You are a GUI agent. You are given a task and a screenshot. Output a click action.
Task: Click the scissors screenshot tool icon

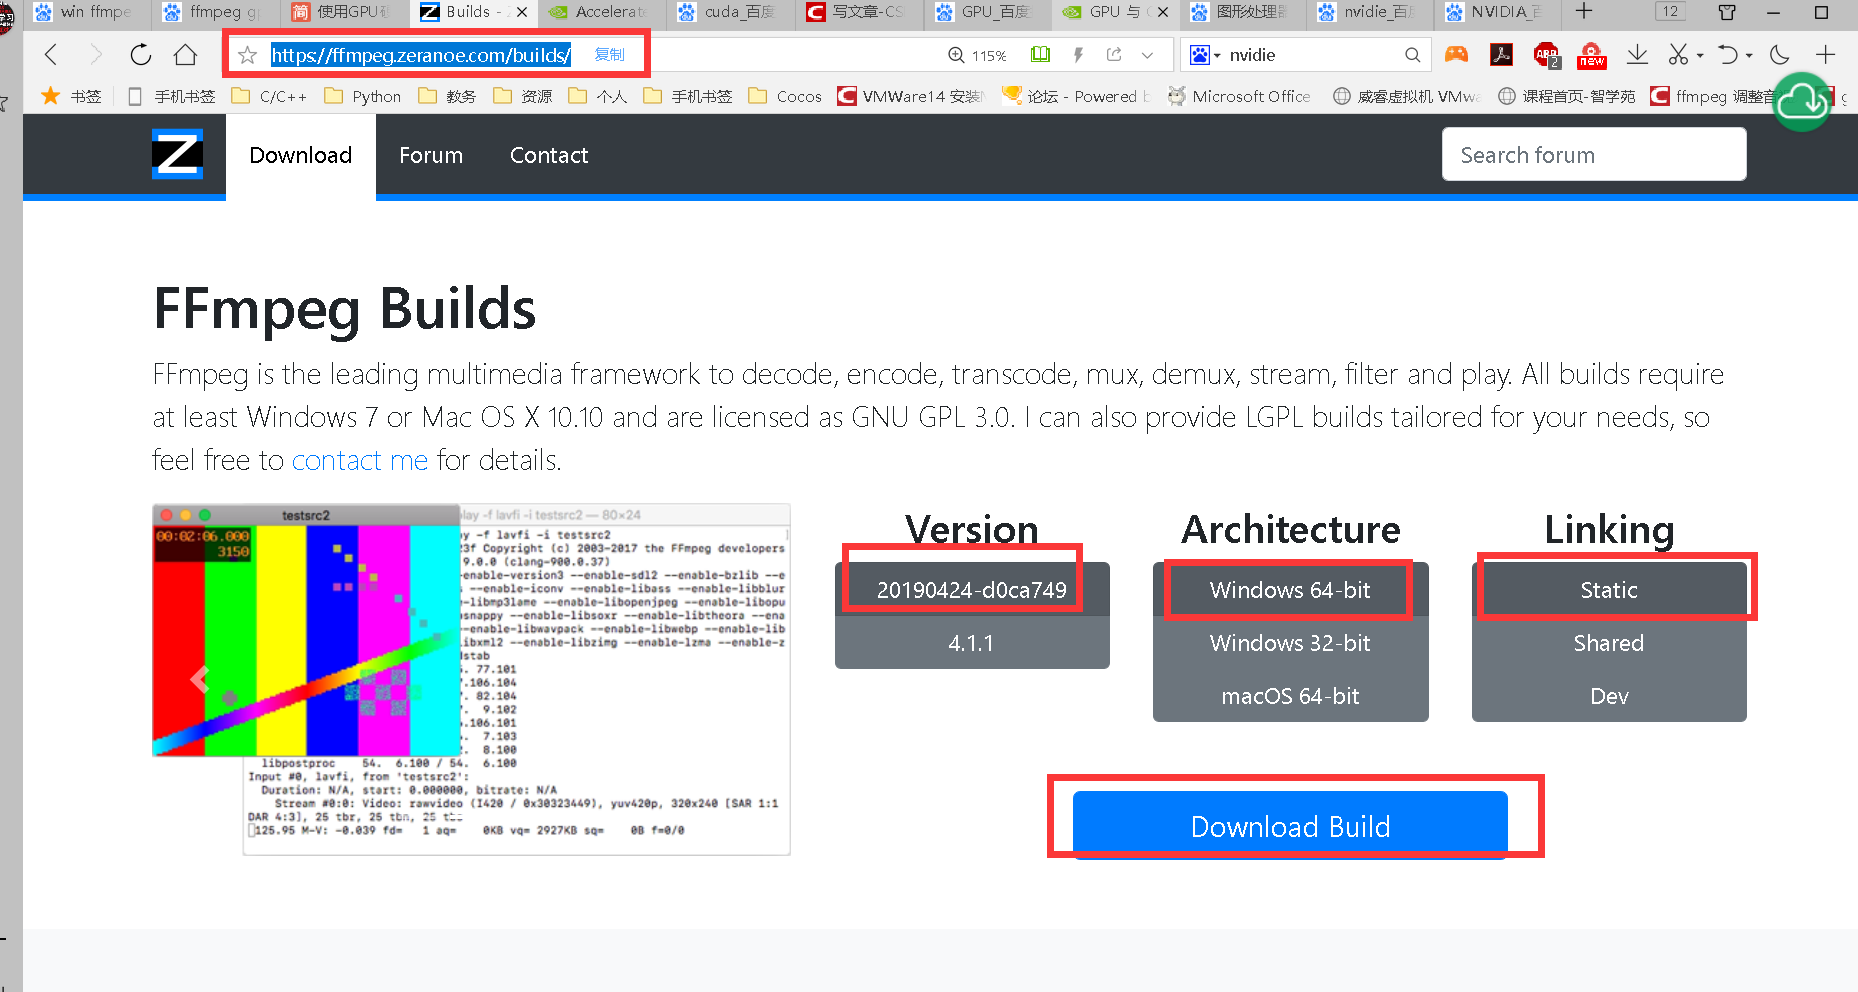pyautogui.click(x=1678, y=54)
